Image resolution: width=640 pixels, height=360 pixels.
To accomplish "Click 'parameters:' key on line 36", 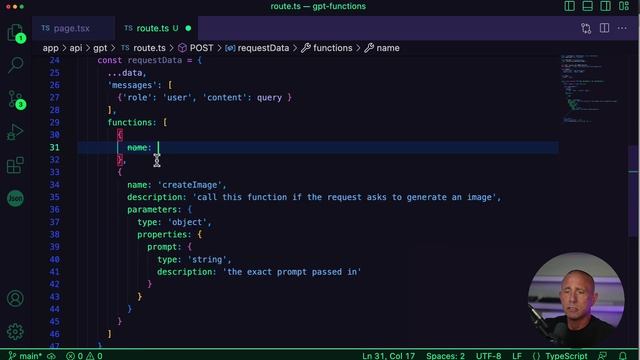I will point(154,209).
